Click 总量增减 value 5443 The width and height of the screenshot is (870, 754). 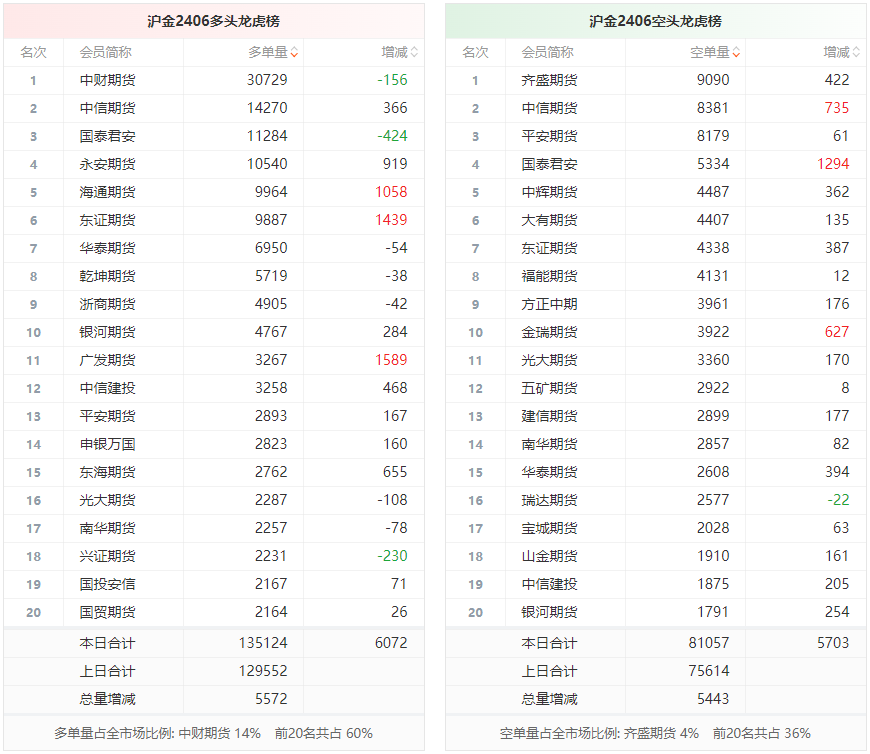point(713,699)
